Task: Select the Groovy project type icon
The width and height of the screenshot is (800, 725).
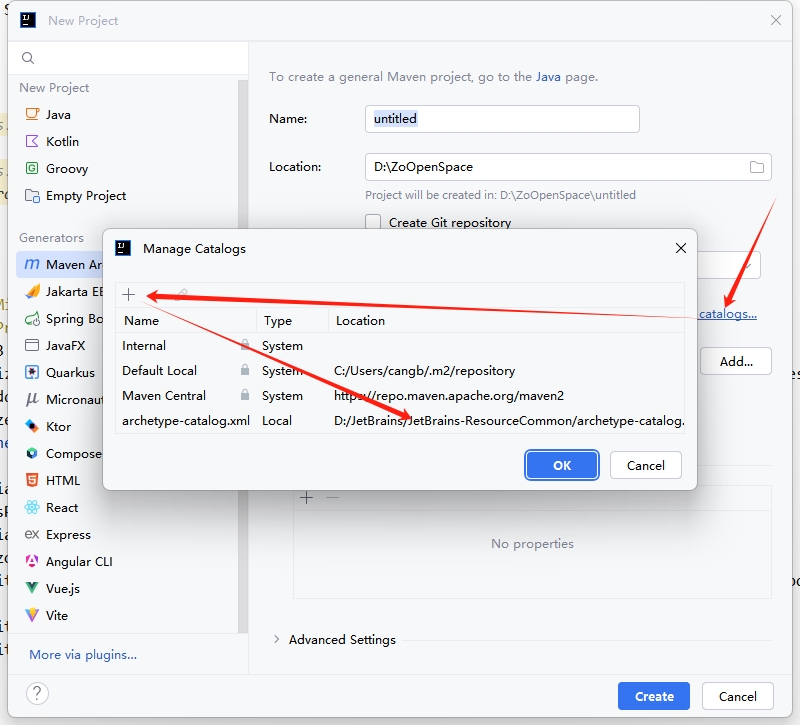Action: pyautogui.click(x=32, y=168)
